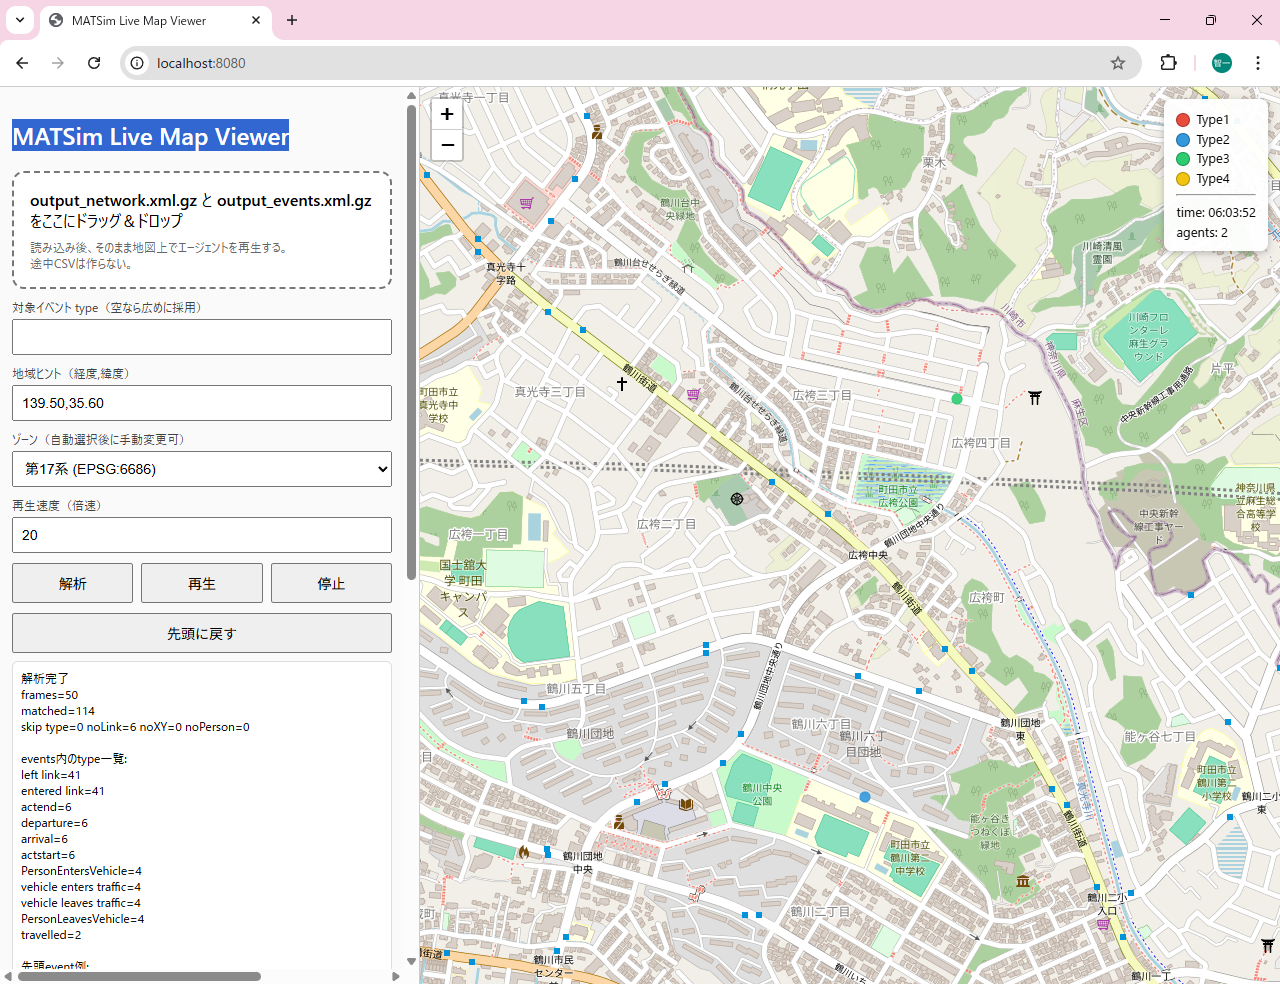Open the browser profile avatar
1280x984 pixels.
click(1222, 63)
